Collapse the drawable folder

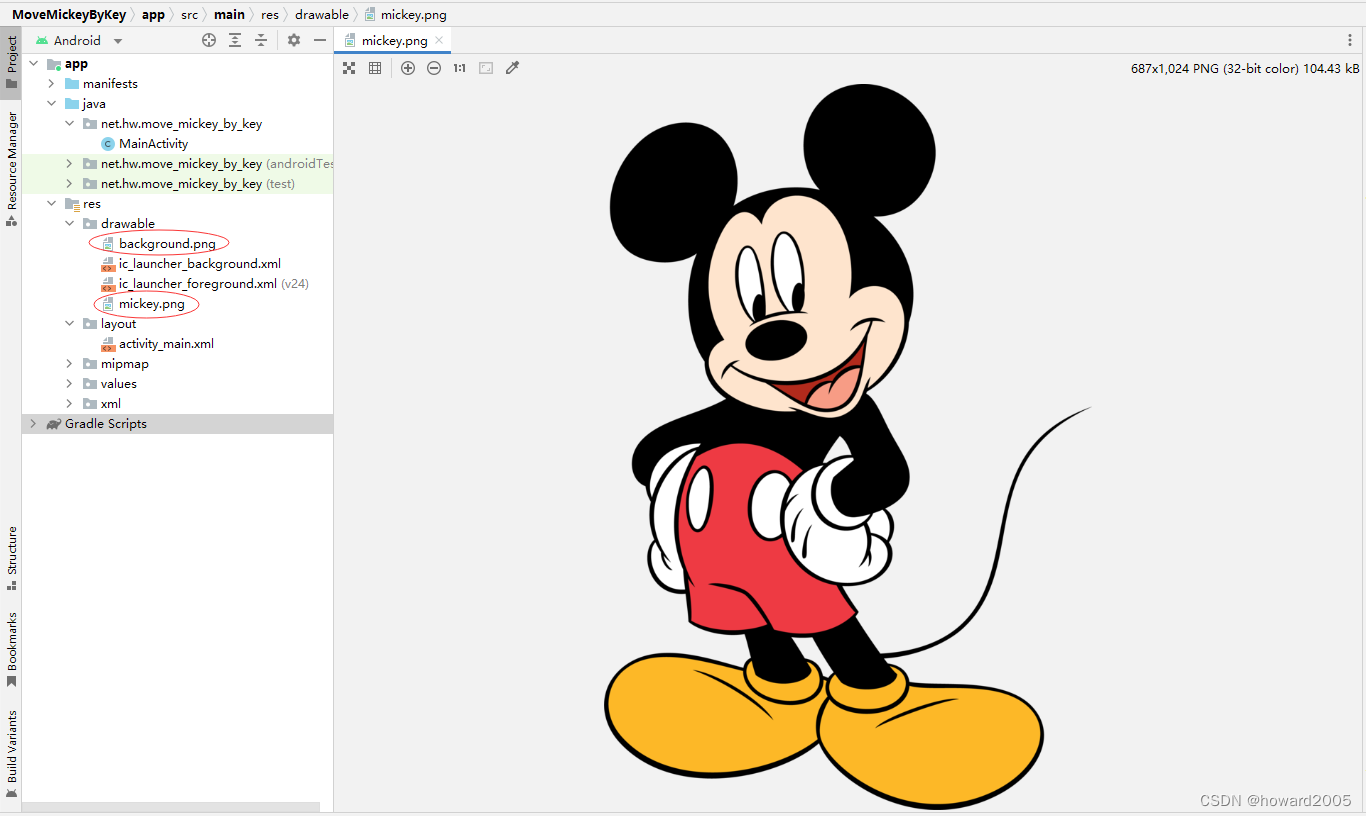(69, 224)
